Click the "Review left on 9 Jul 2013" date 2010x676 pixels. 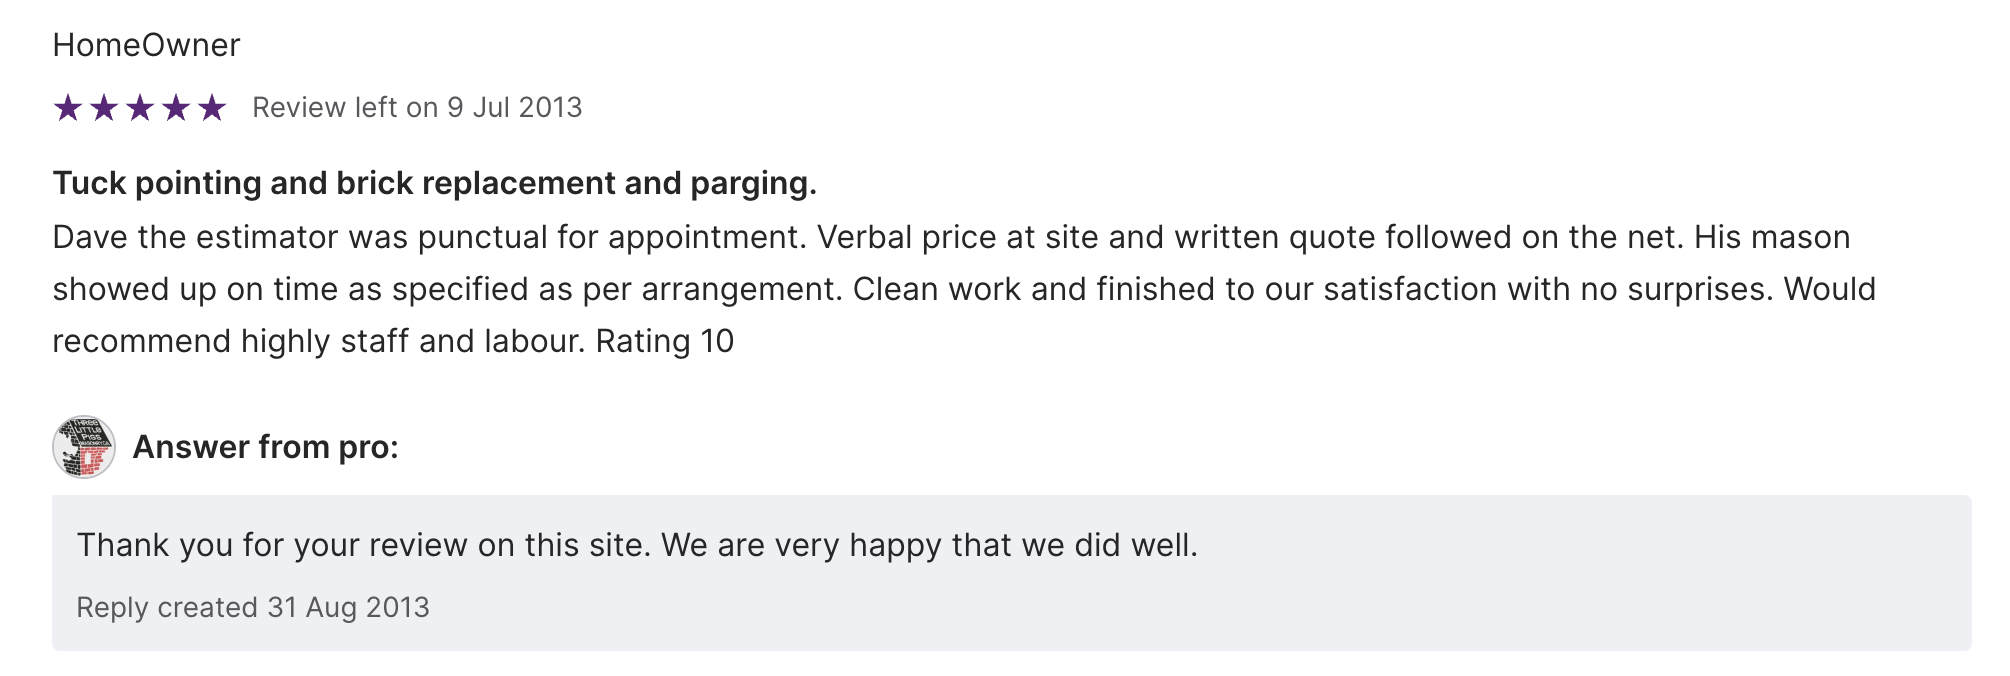tap(417, 108)
